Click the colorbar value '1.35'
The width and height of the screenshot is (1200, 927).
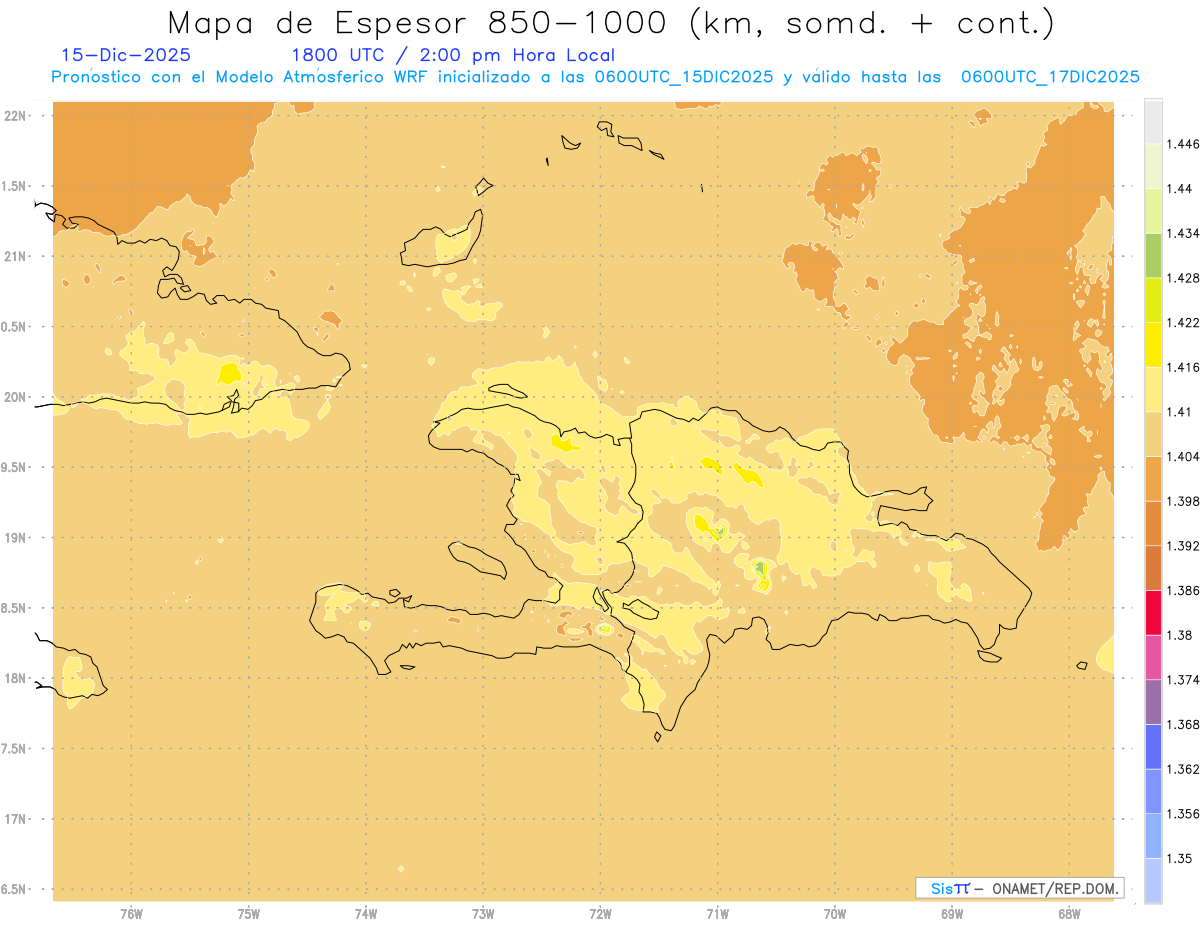point(1180,858)
